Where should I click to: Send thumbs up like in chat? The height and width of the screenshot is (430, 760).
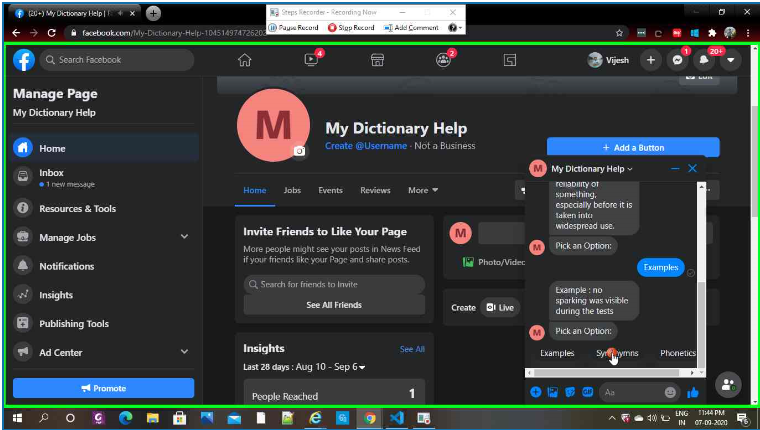693,392
